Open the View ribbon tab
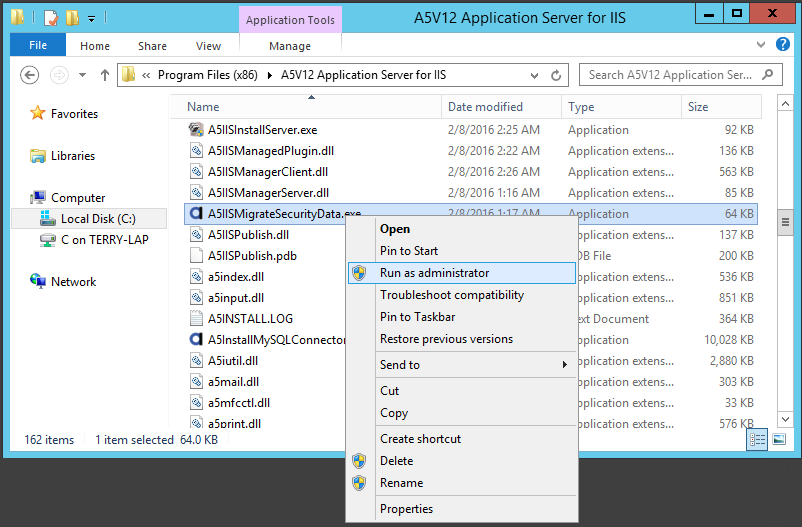Image resolution: width=802 pixels, height=527 pixels. [208, 46]
